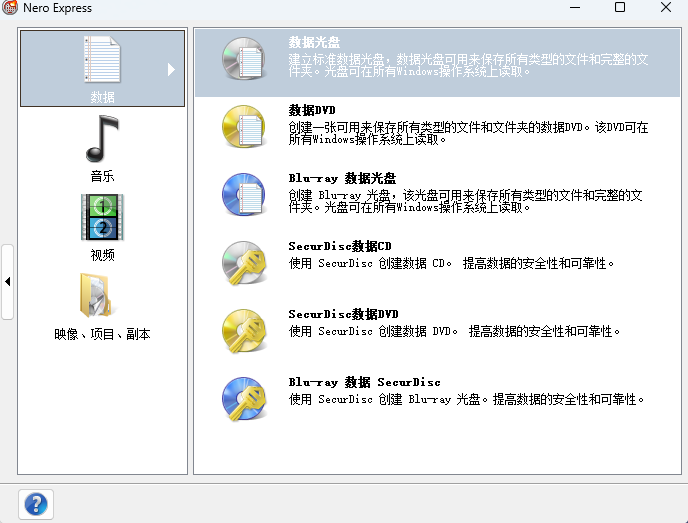The height and width of the screenshot is (523, 688).
Task: Click the Blu-ray 数据 SecurDisc key icon
Action: [x=243, y=398]
